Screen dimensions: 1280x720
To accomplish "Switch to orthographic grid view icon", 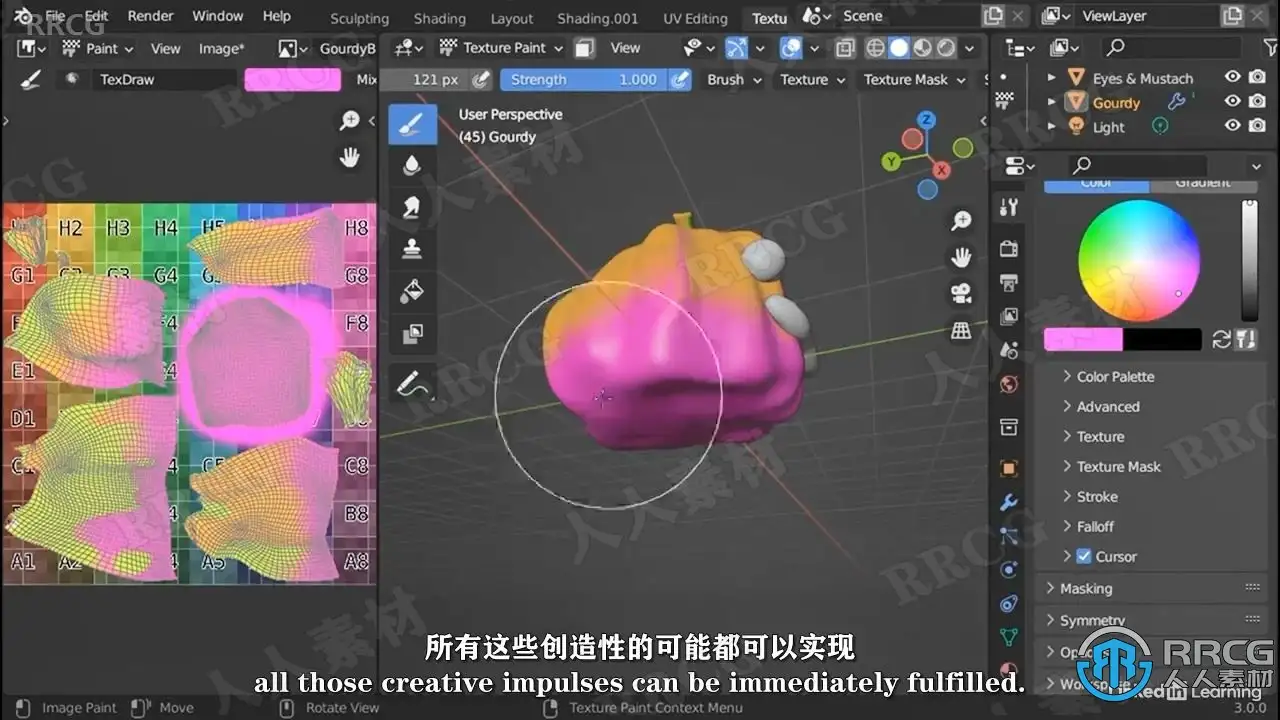I will (x=961, y=330).
